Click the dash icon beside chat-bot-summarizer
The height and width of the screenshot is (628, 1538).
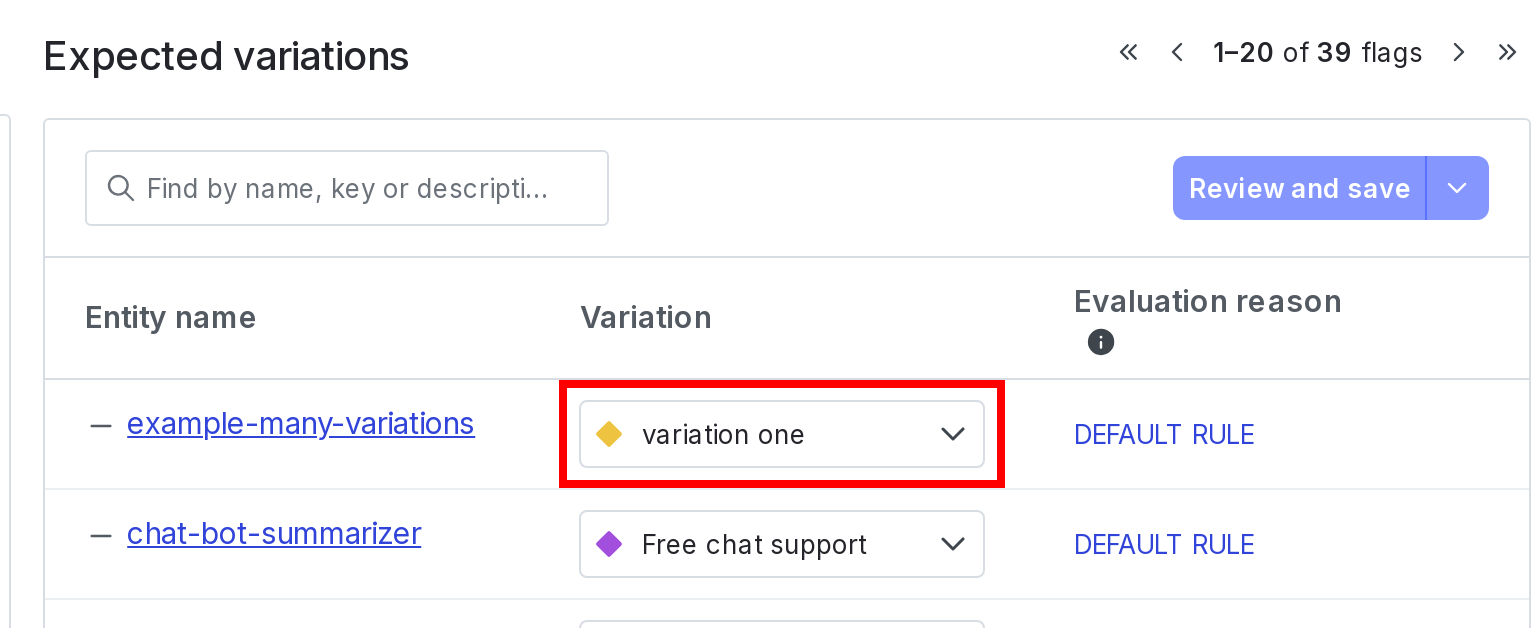pyautogui.click(x=100, y=535)
